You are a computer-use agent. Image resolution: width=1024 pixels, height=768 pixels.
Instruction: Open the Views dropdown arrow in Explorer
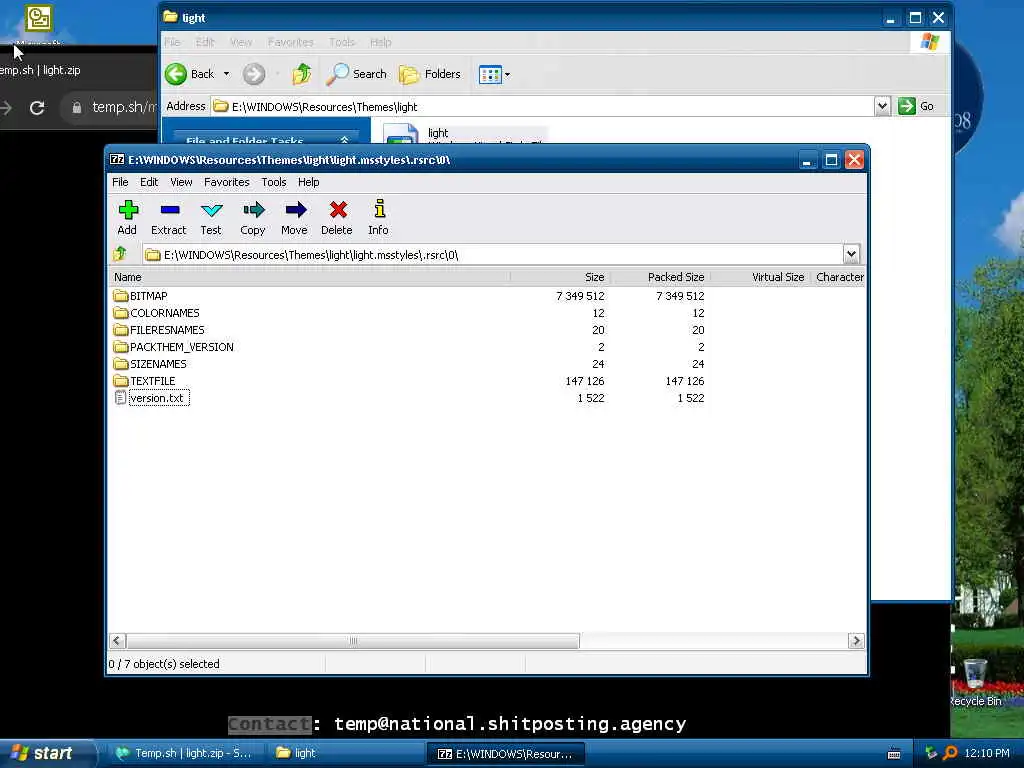pos(507,74)
